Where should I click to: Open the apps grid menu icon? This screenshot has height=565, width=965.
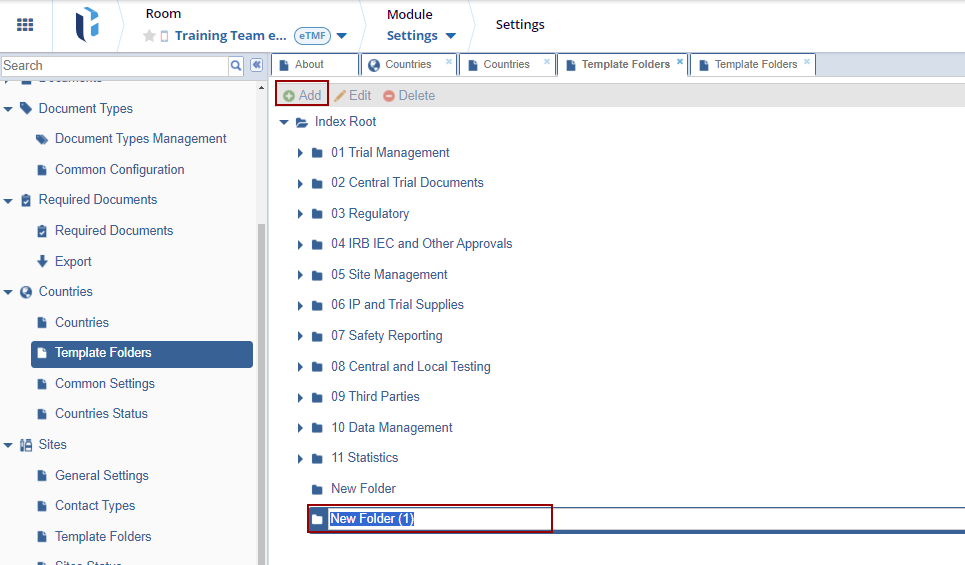coord(25,25)
